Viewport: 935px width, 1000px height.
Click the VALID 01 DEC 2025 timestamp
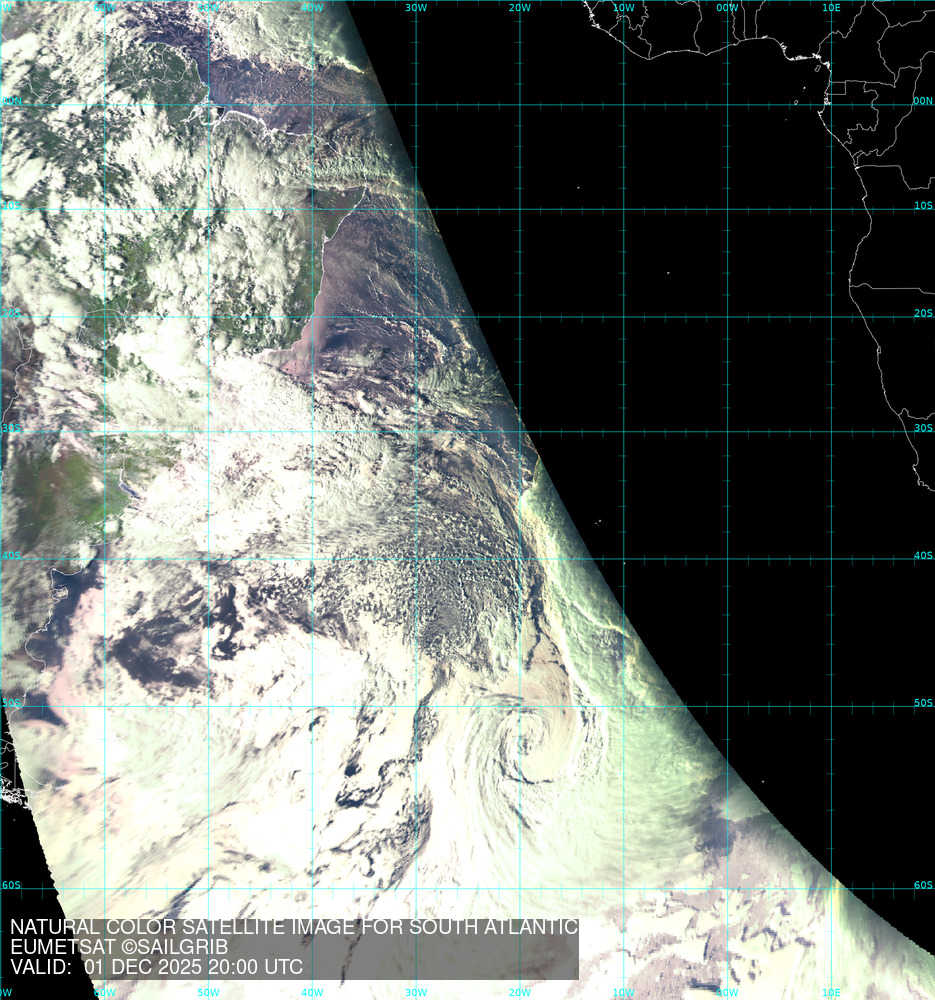pyautogui.click(x=156, y=968)
